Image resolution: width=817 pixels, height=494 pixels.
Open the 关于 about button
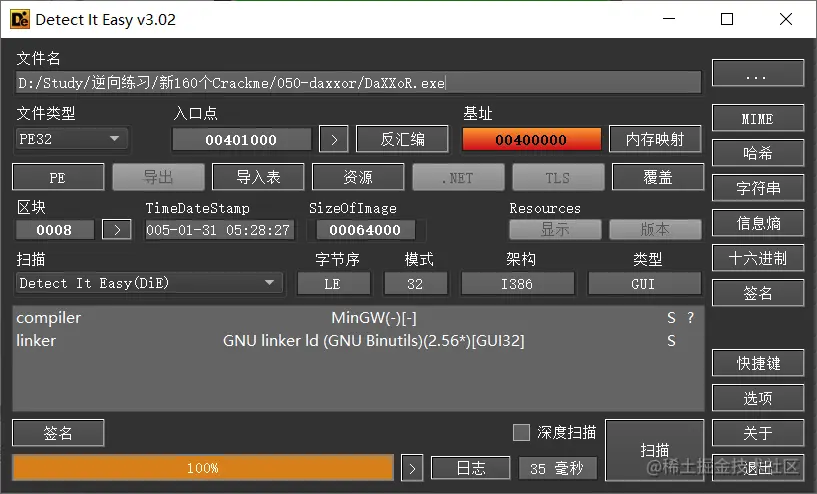coord(758,433)
